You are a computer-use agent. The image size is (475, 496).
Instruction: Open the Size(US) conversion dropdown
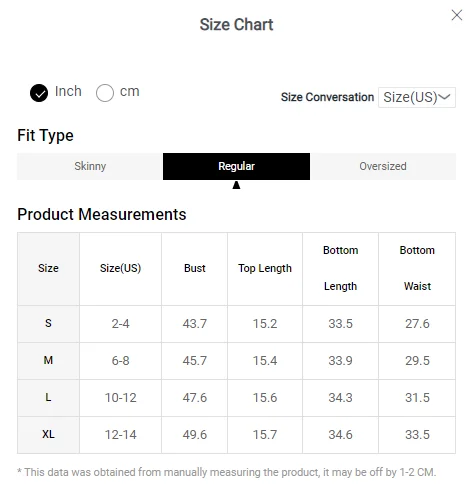pos(417,97)
